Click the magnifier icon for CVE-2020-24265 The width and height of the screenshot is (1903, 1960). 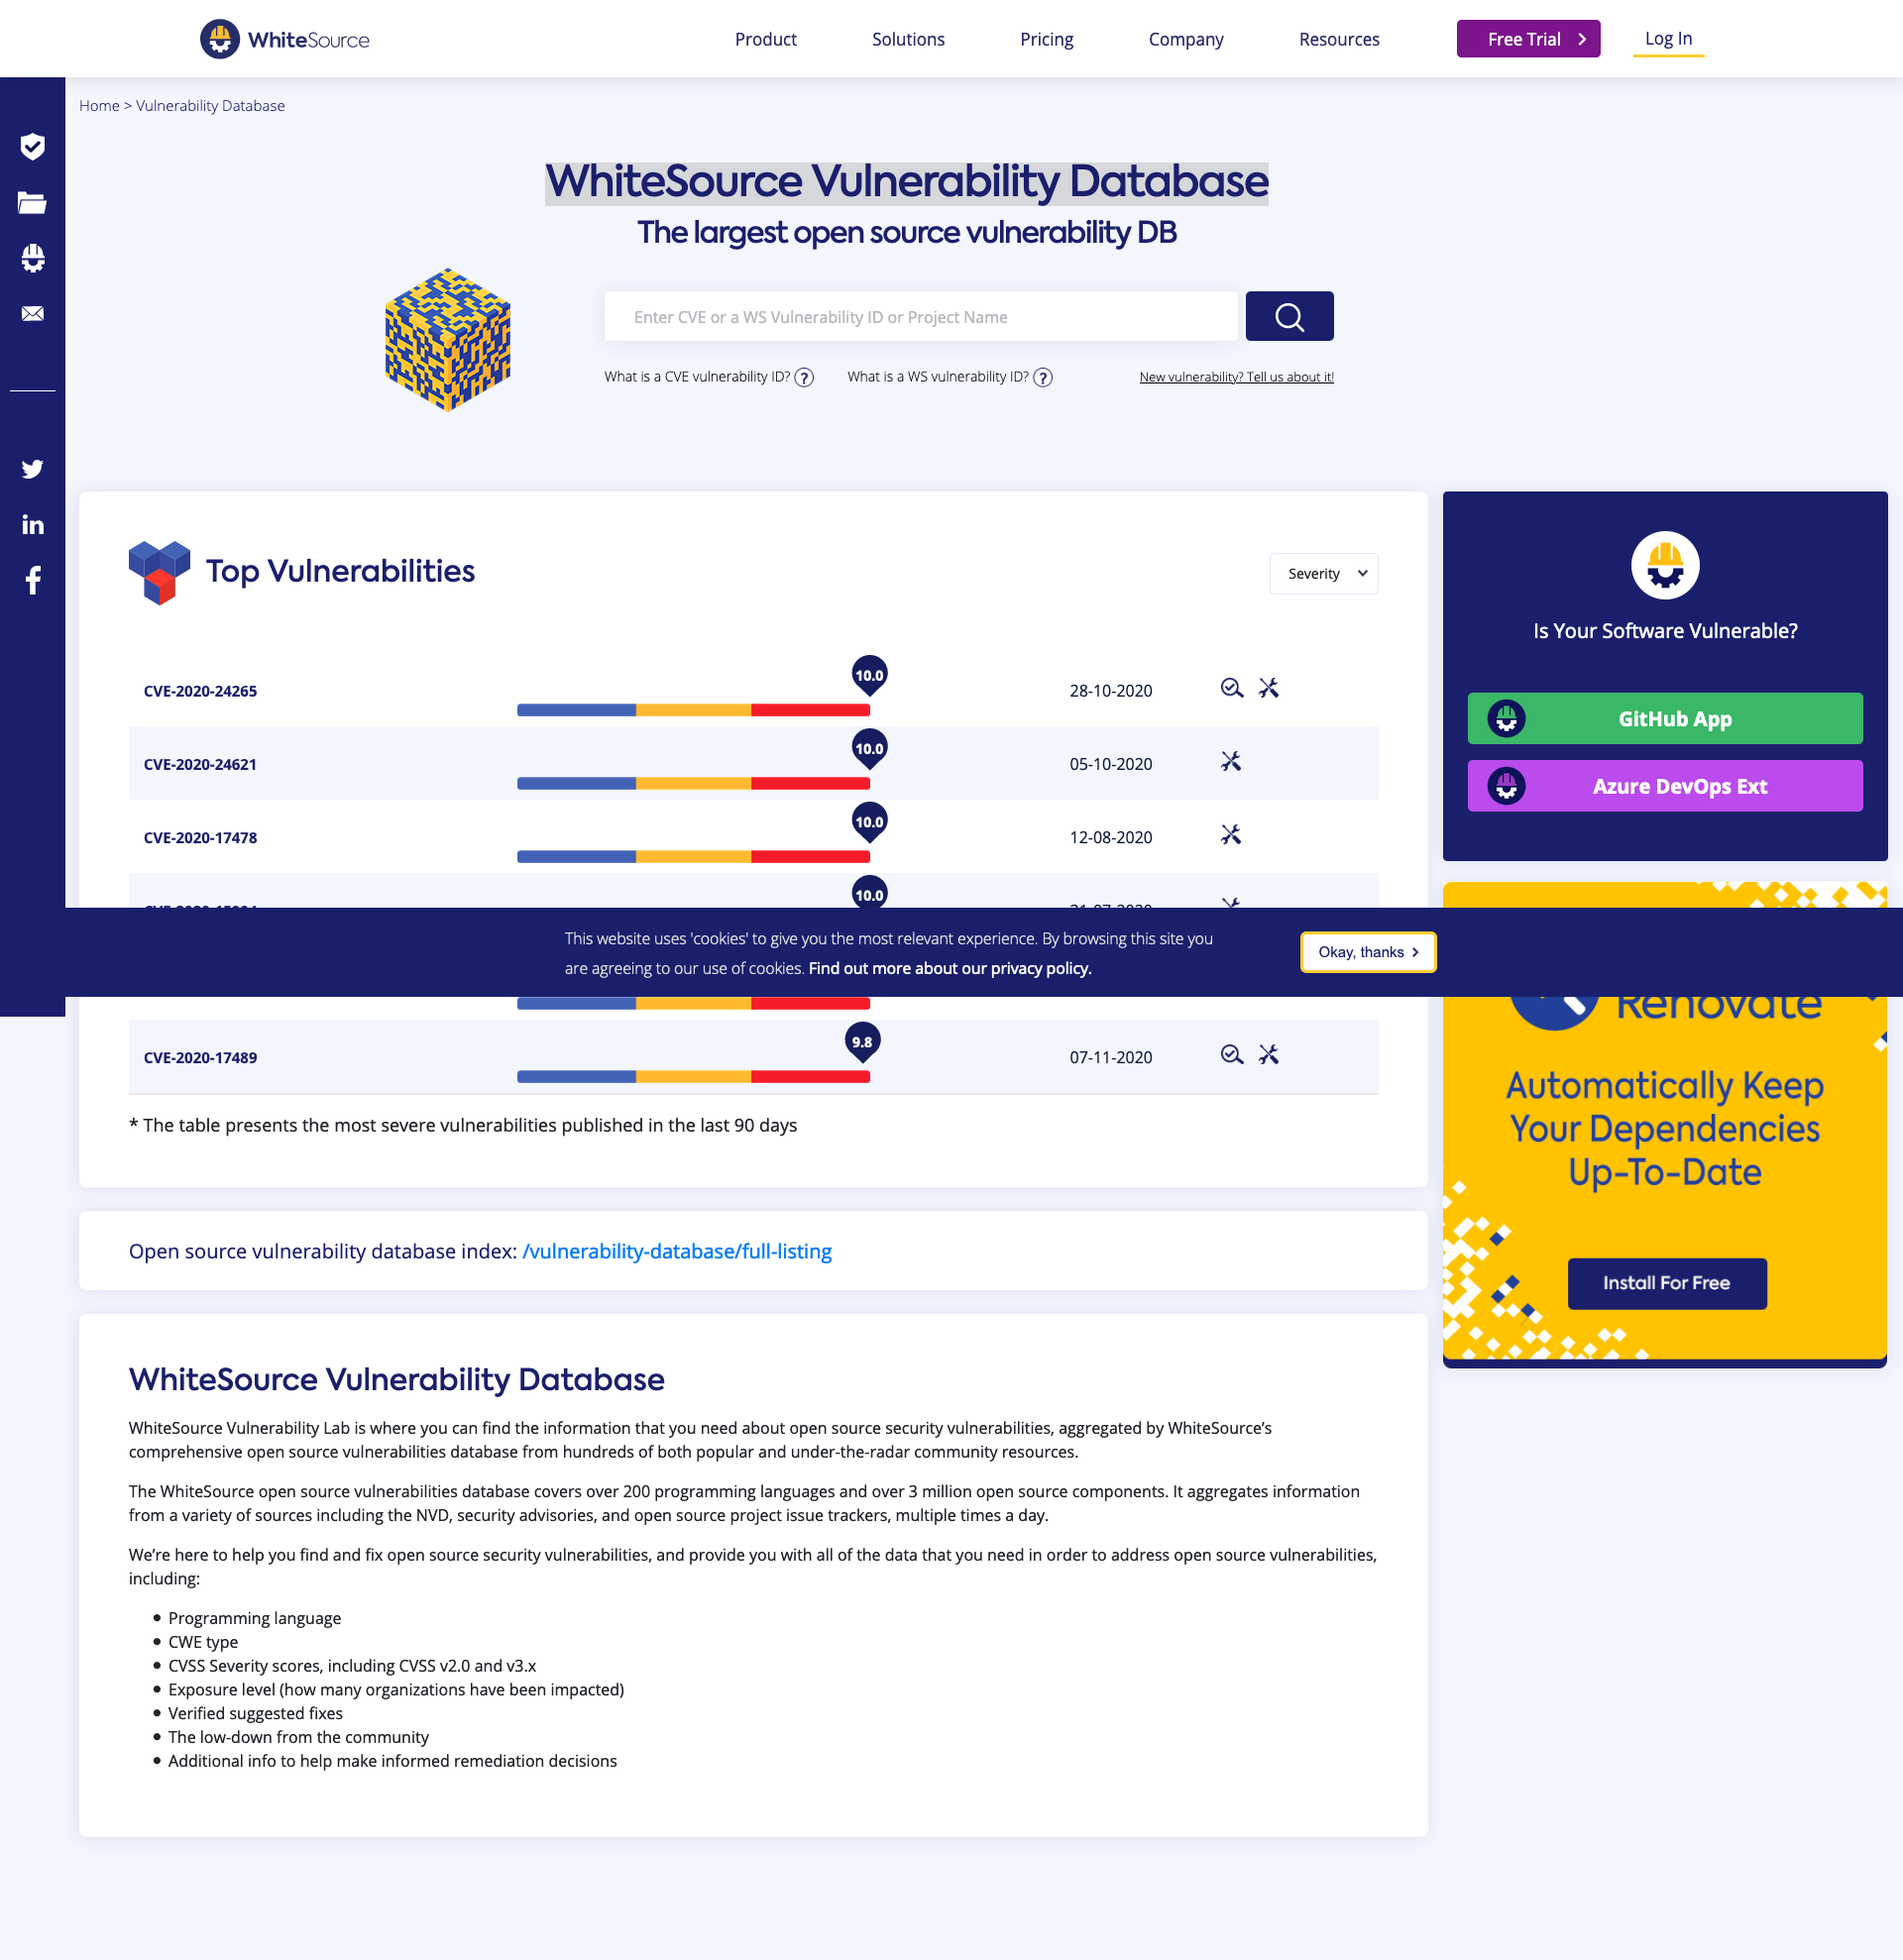click(x=1231, y=688)
